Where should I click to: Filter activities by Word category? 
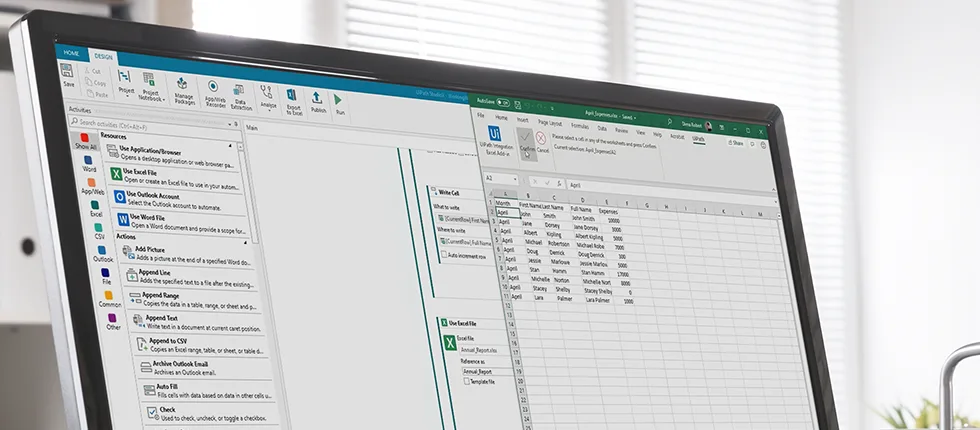click(89, 164)
